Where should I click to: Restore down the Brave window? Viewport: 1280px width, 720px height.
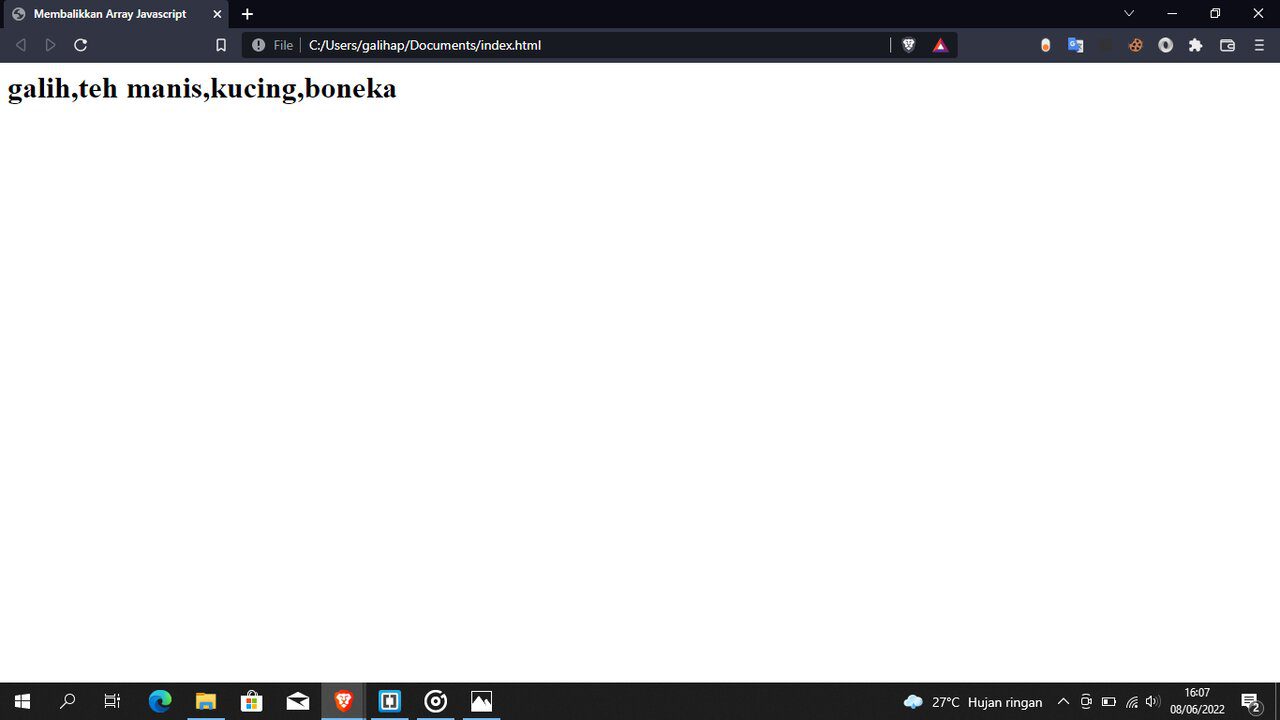1215,14
